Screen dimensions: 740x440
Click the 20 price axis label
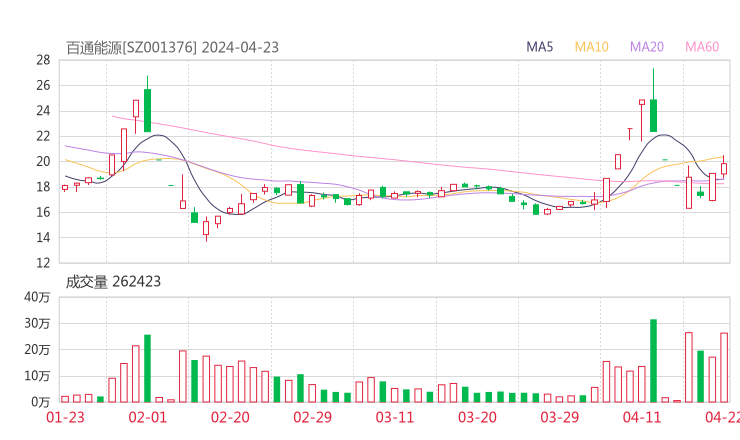pyautogui.click(x=43, y=161)
